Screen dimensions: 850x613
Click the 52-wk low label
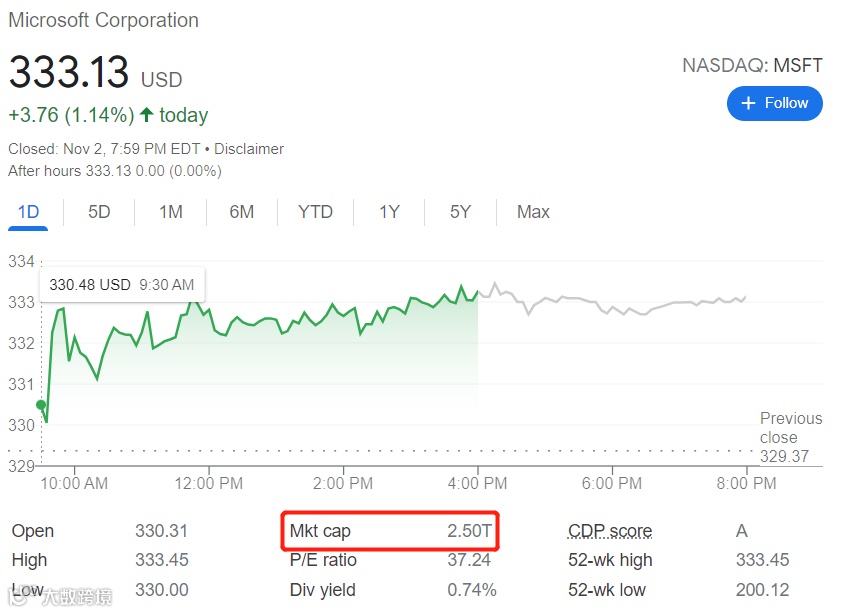point(607,590)
